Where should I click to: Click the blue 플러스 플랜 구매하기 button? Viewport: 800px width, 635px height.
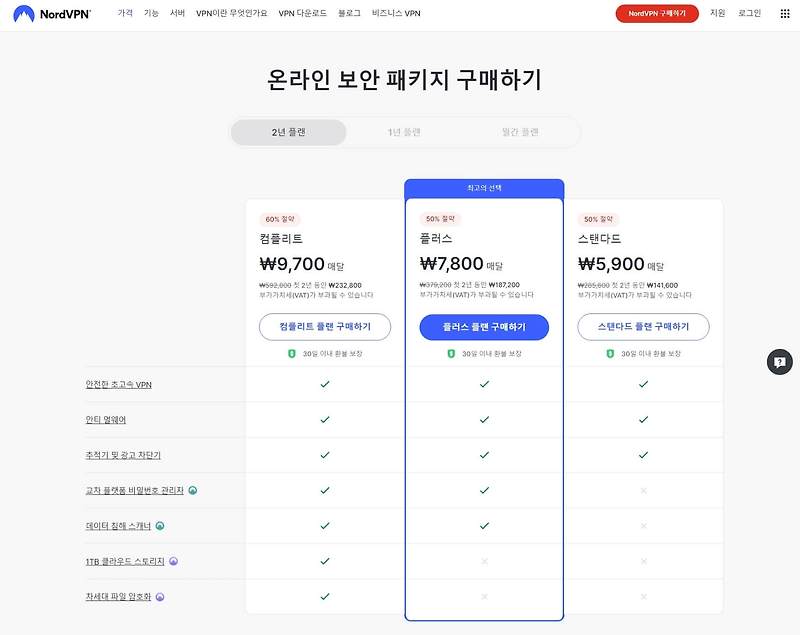484,328
